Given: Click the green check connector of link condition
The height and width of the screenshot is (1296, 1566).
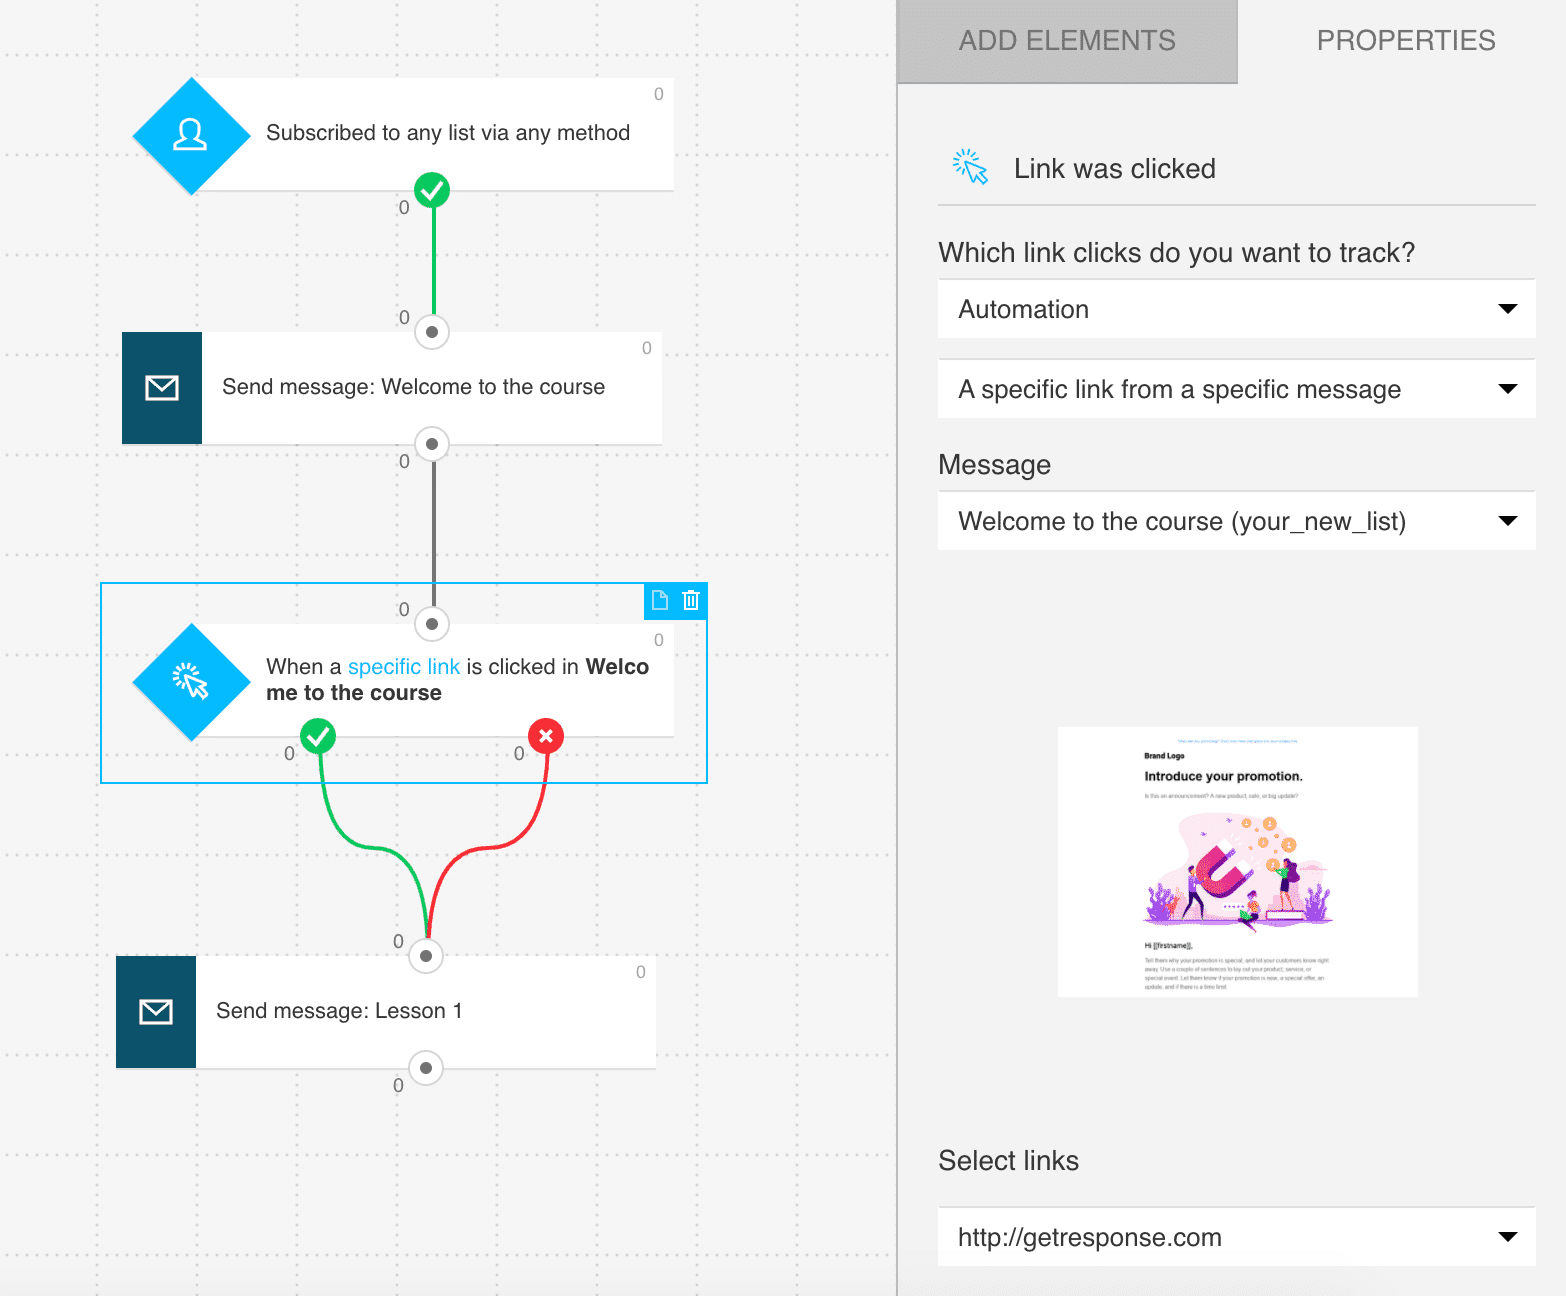Looking at the screenshot, I should [318, 736].
